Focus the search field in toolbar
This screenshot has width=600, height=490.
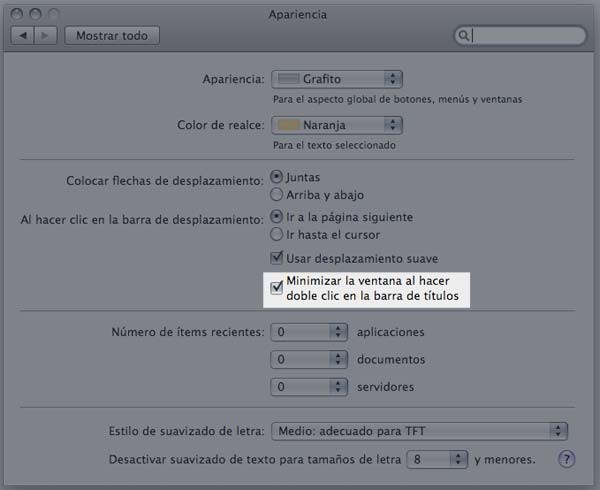pos(520,36)
